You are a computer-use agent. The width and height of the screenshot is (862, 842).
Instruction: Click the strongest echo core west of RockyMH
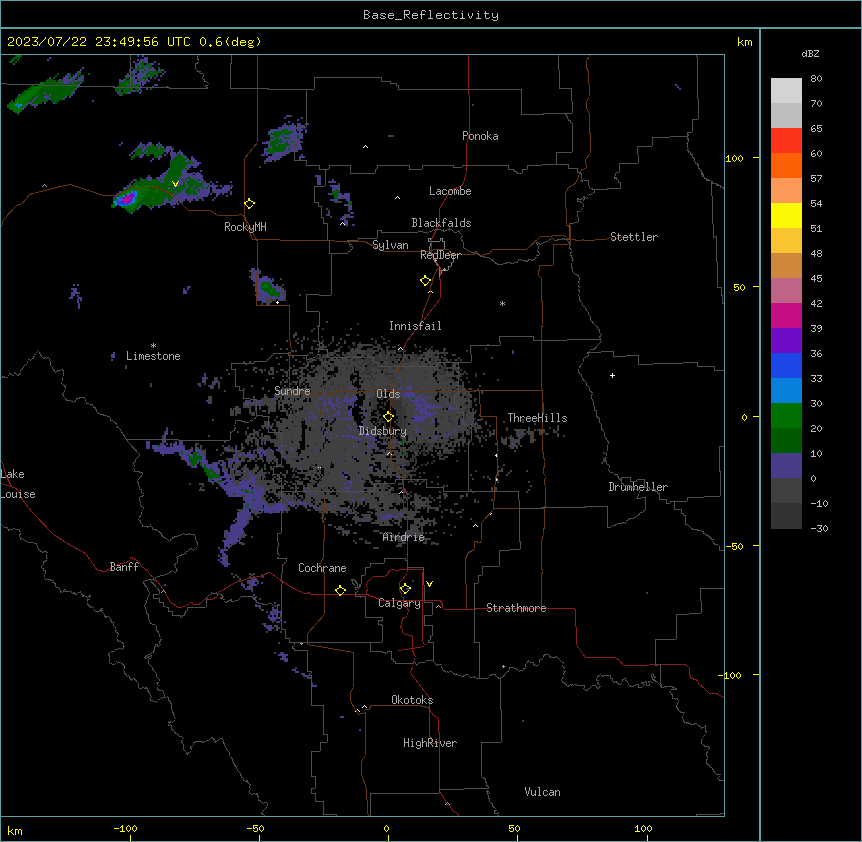[x=127, y=197]
